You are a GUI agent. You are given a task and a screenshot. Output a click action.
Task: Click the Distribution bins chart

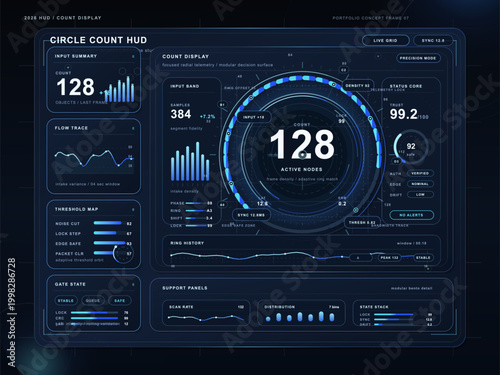pos(300,317)
